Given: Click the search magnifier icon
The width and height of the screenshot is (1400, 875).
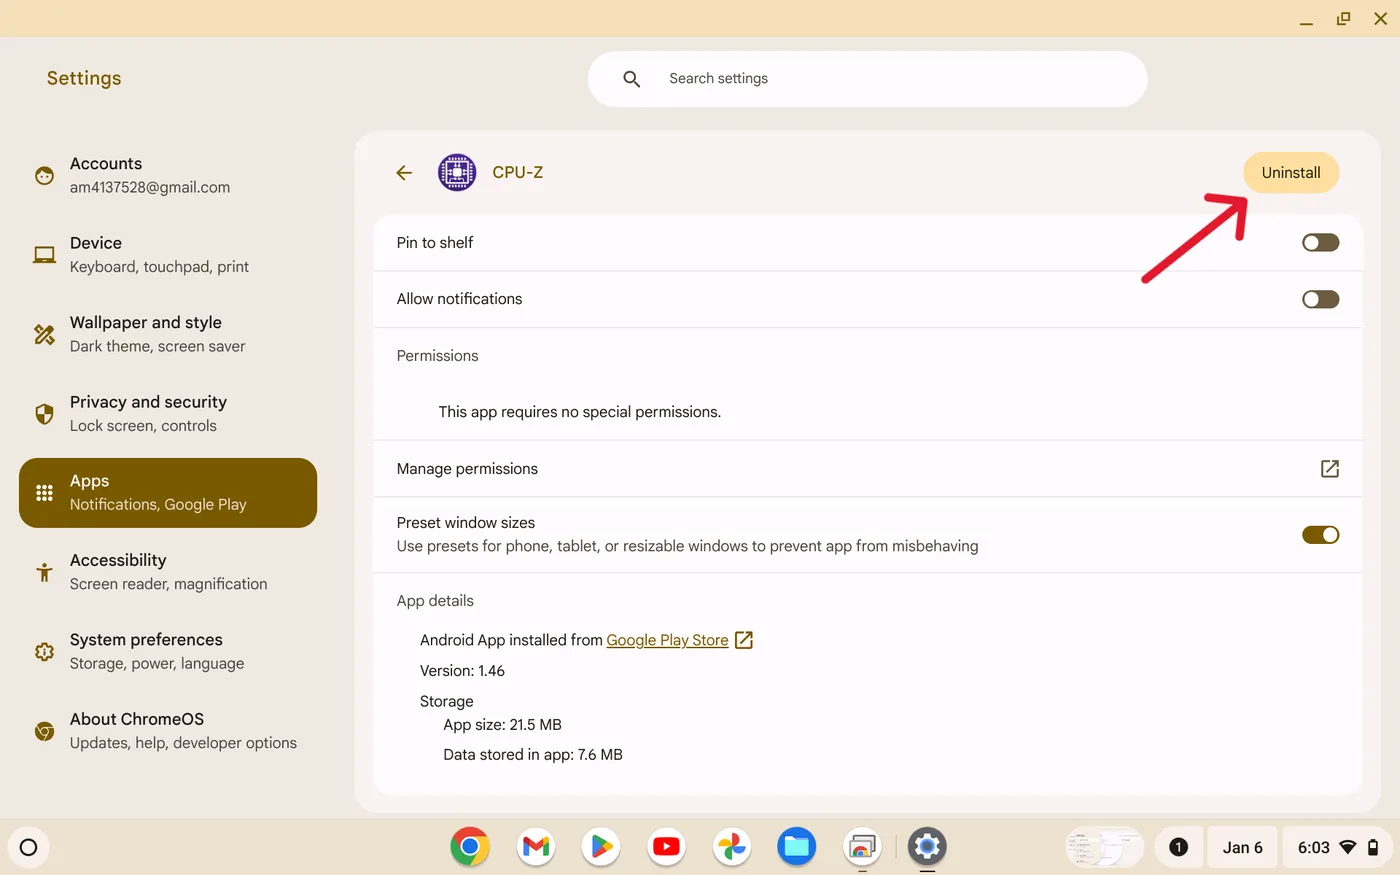Looking at the screenshot, I should tap(631, 79).
